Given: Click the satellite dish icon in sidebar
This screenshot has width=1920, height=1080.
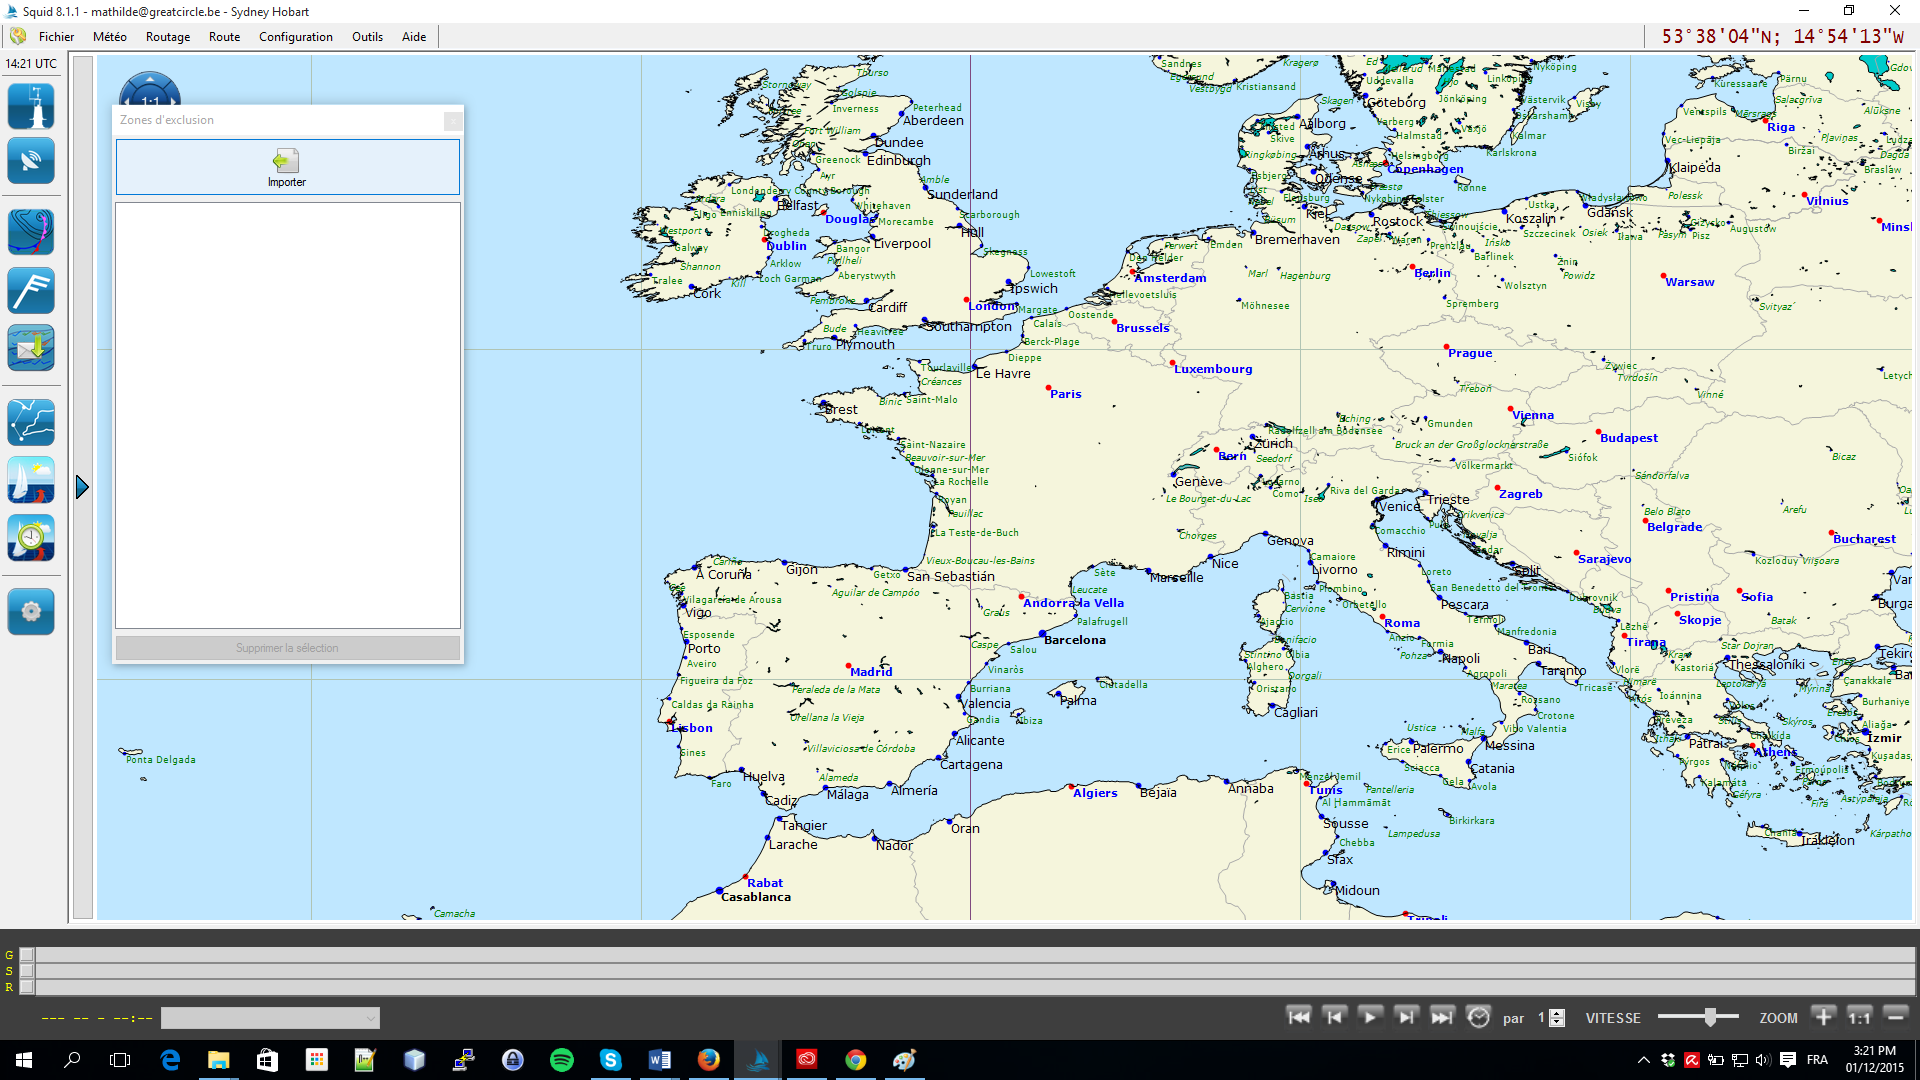Looking at the screenshot, I should pyautogui.click(x=31, y=160).
